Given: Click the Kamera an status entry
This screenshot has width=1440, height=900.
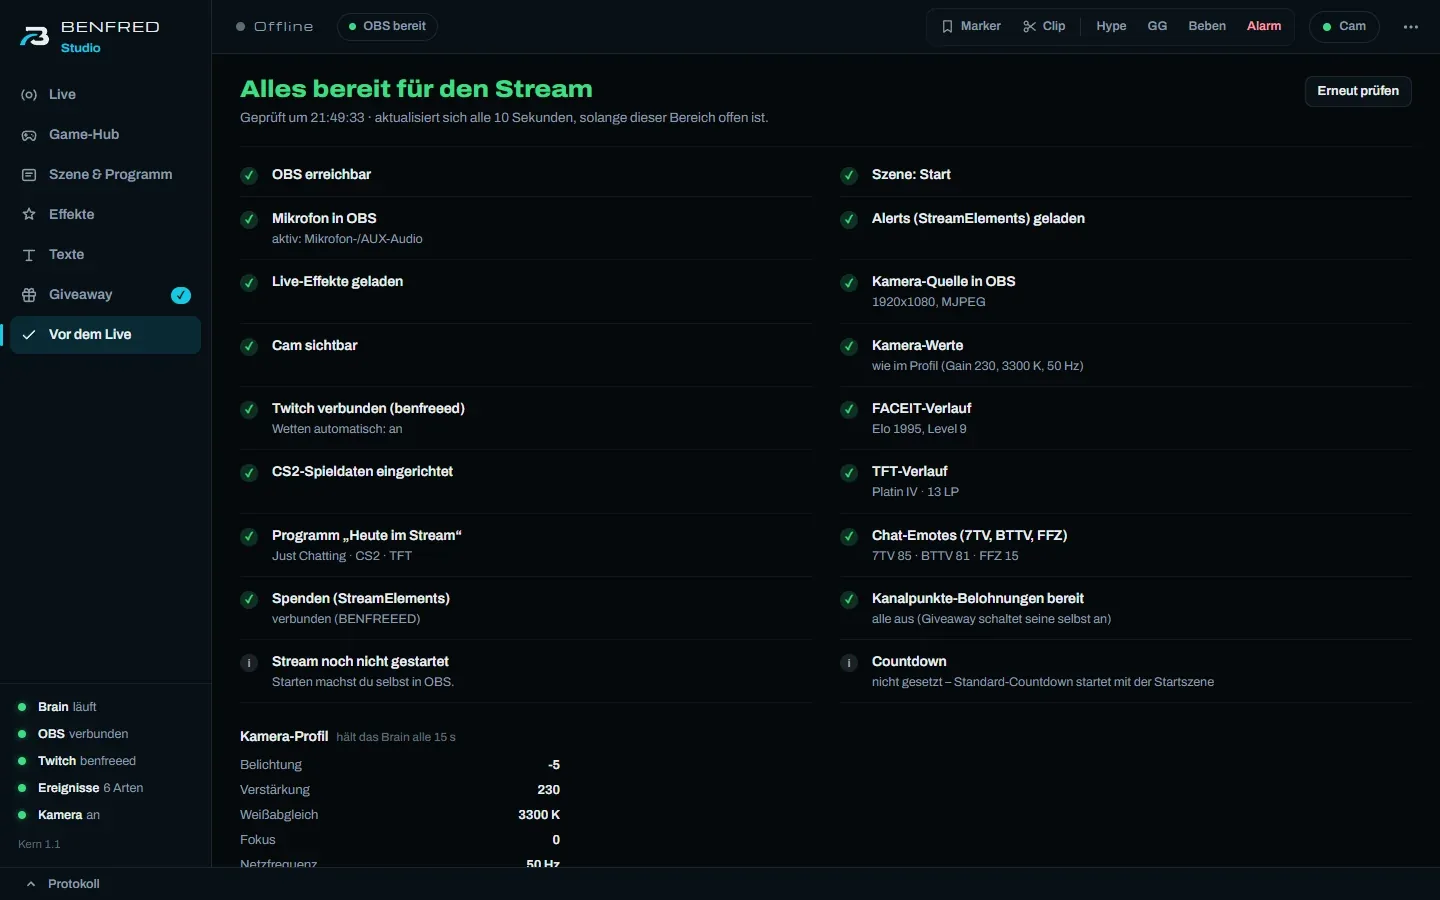Looking at the screenshot, I should (59, 815).
